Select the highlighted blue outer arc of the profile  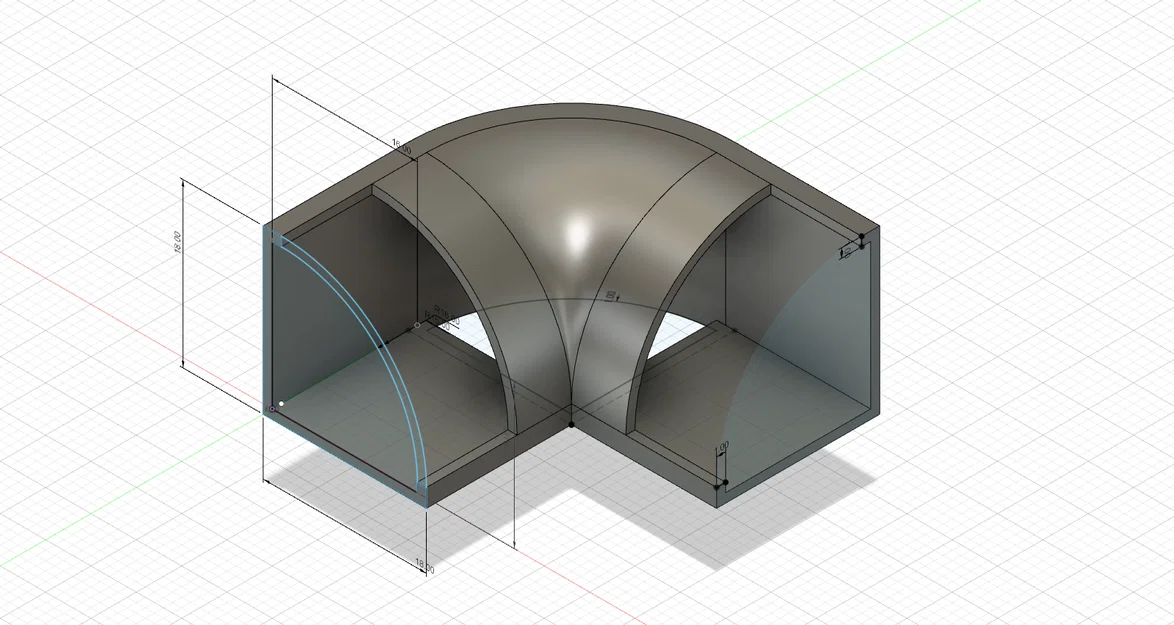coord(378,337)
